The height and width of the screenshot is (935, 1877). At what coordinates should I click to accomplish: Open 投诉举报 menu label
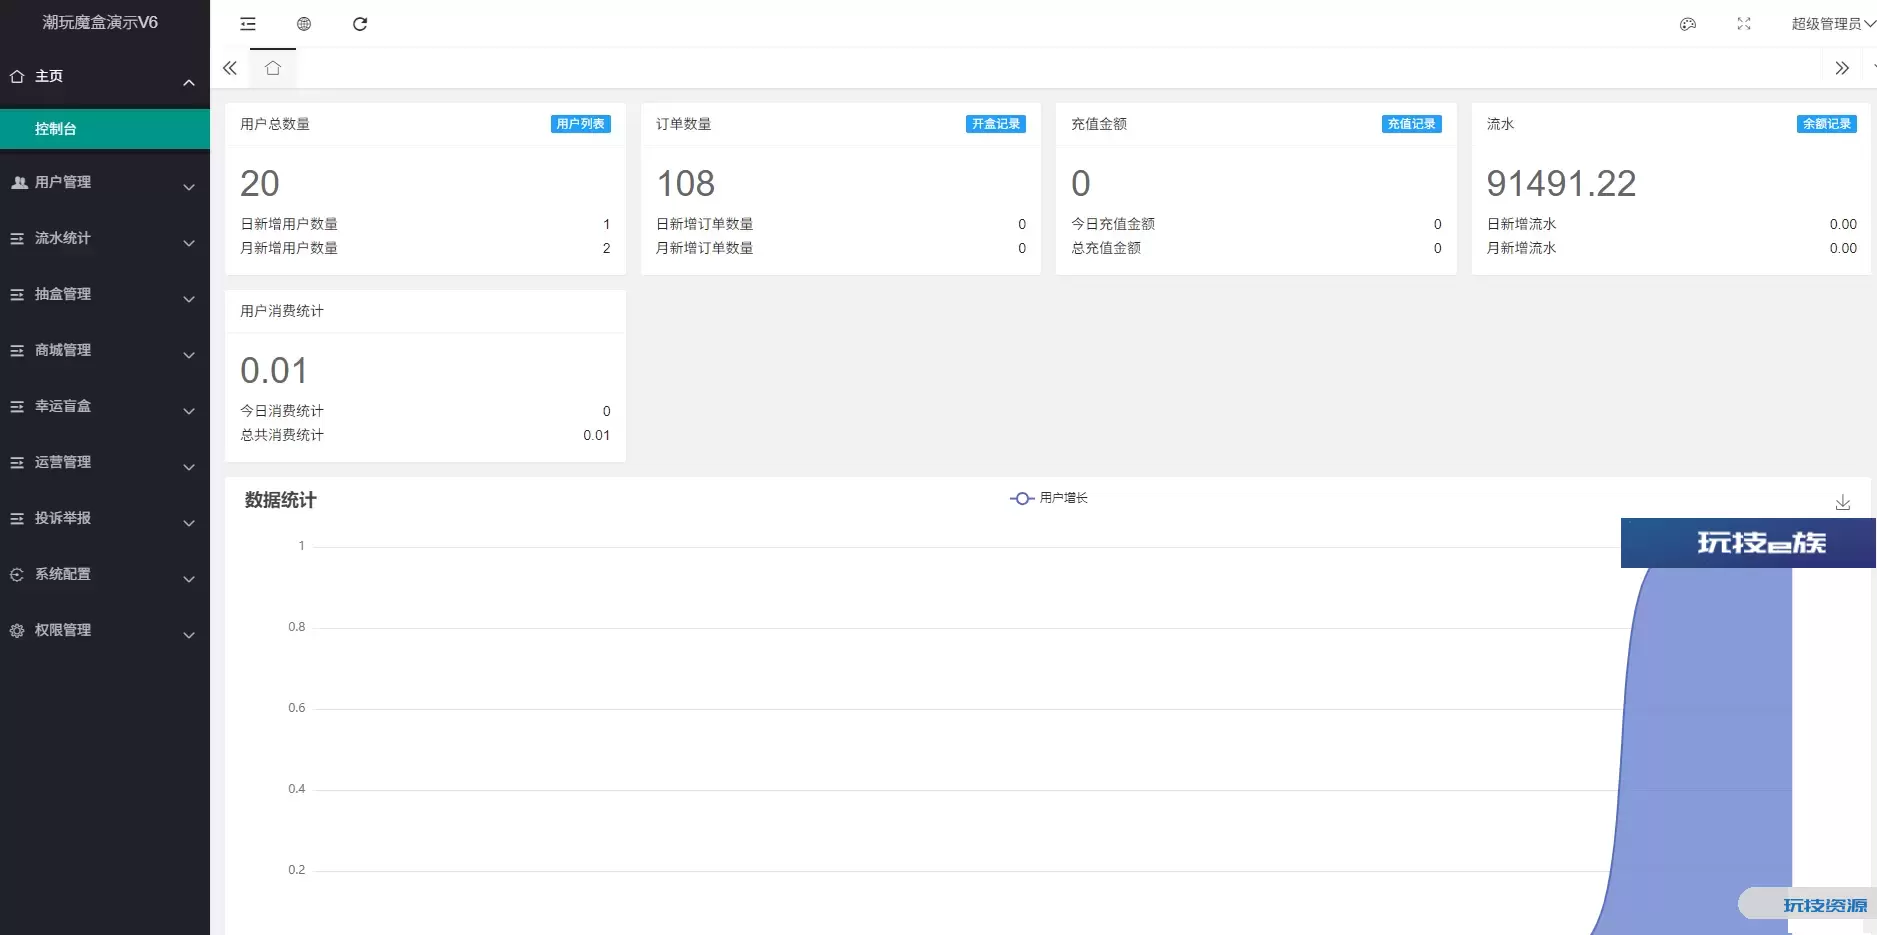pos(63,518)
